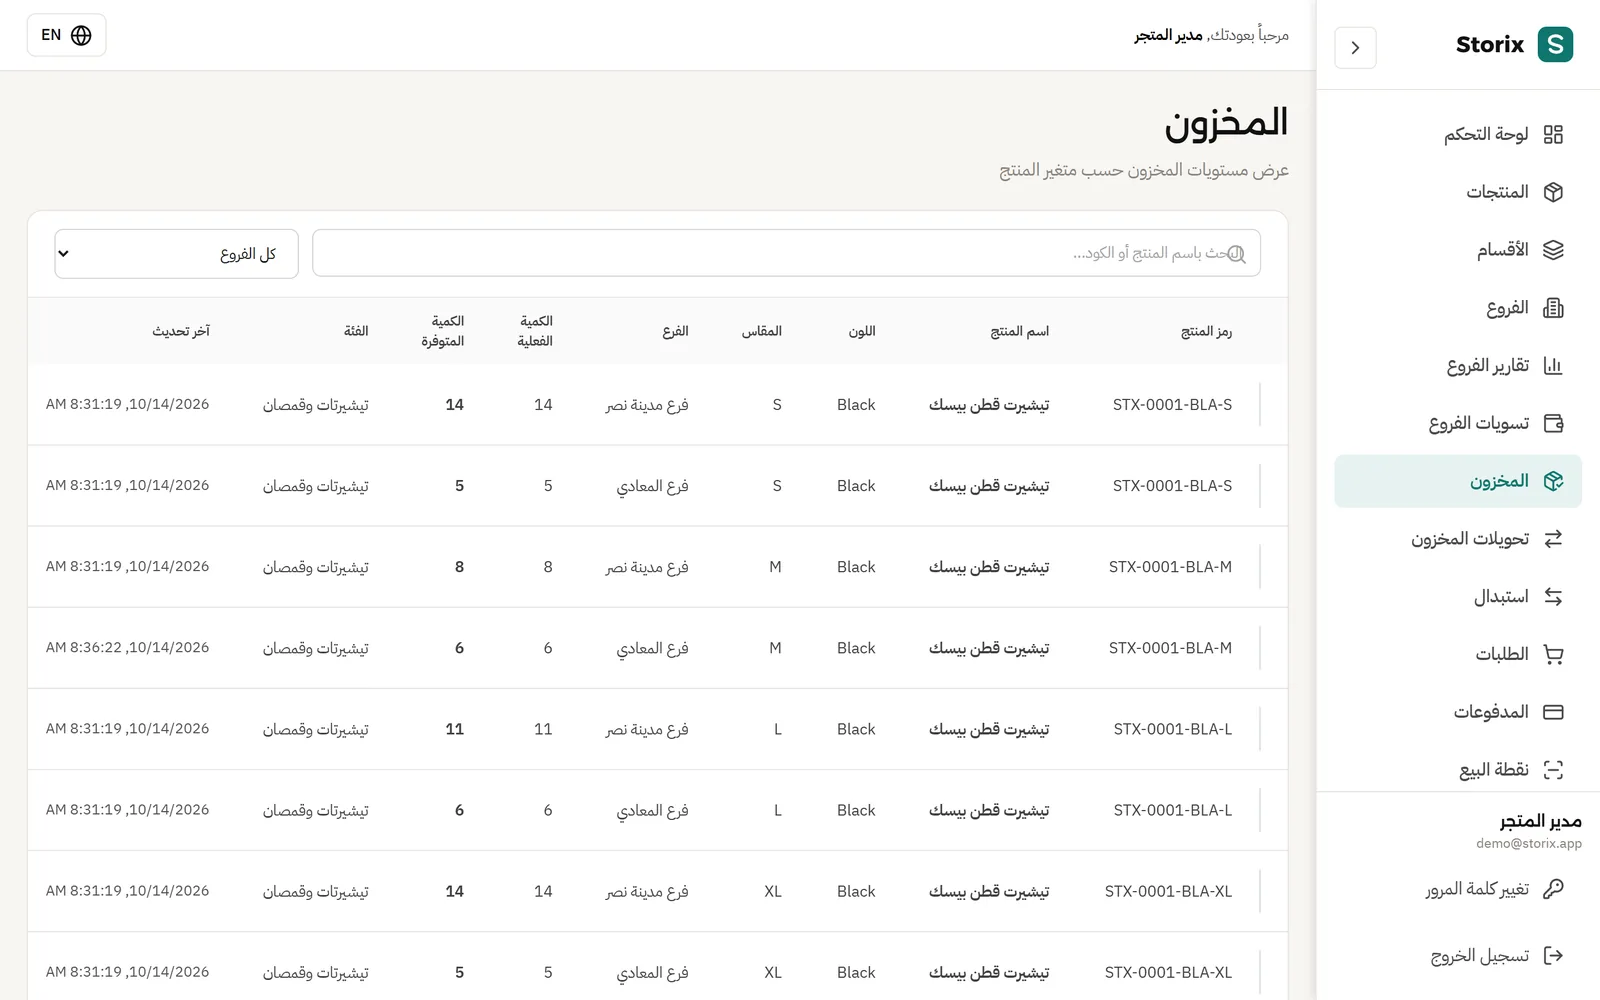Click the المقاس column header

point(762,331)
